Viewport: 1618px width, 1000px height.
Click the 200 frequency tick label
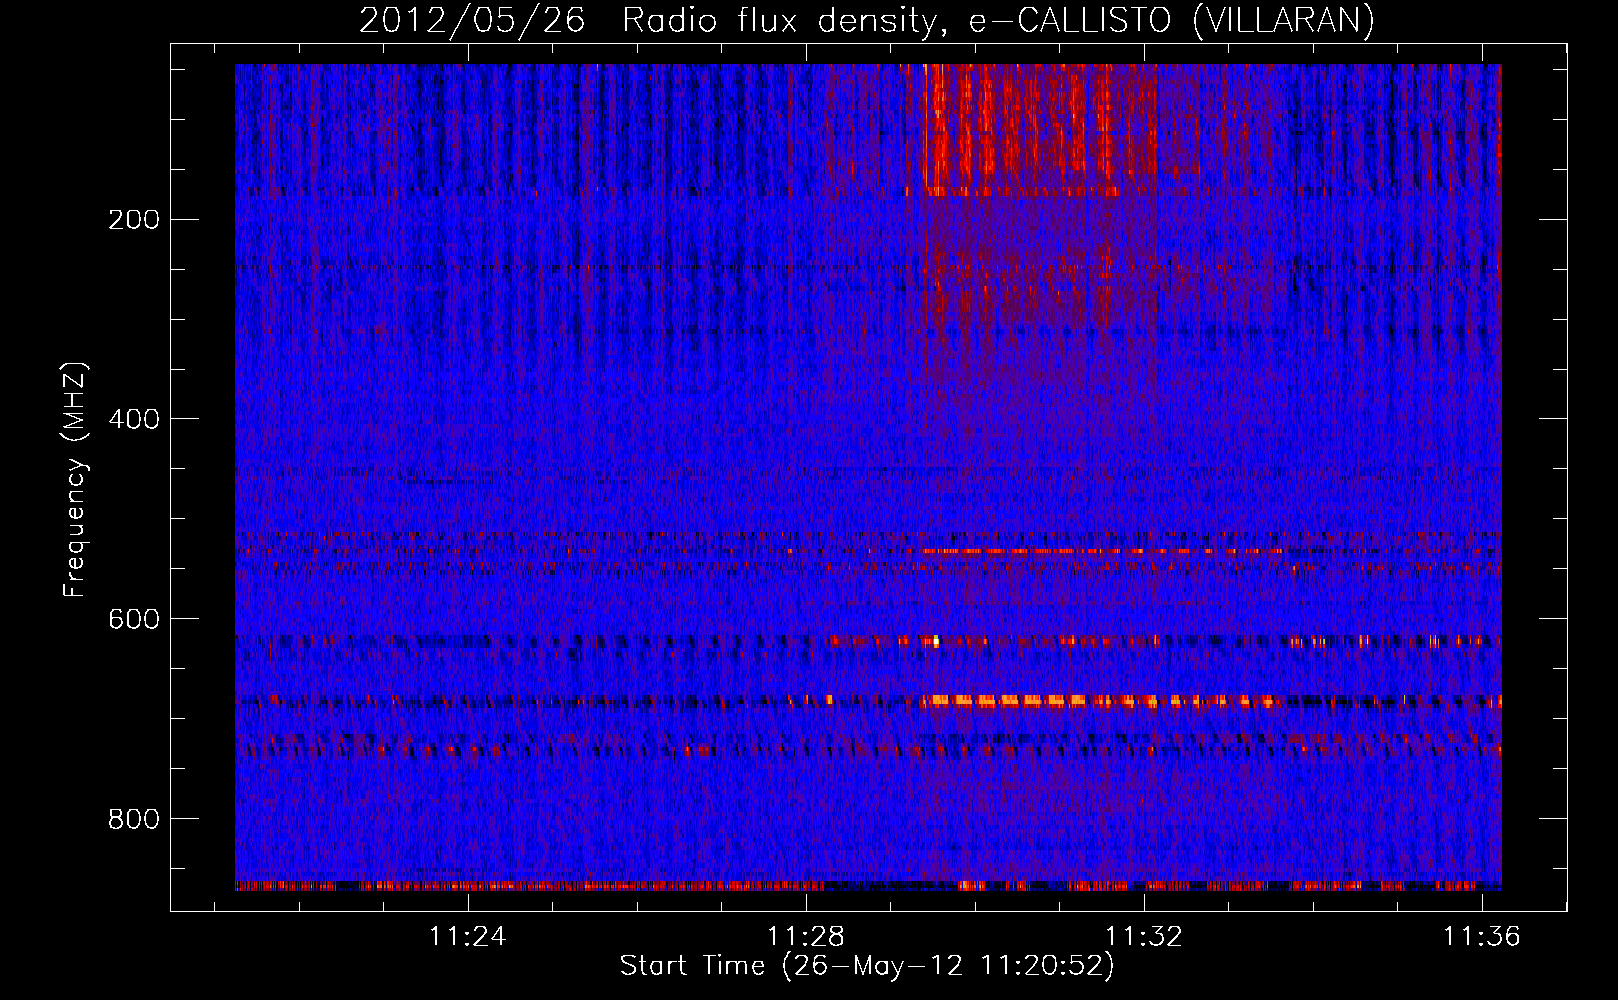coord(133,220)
